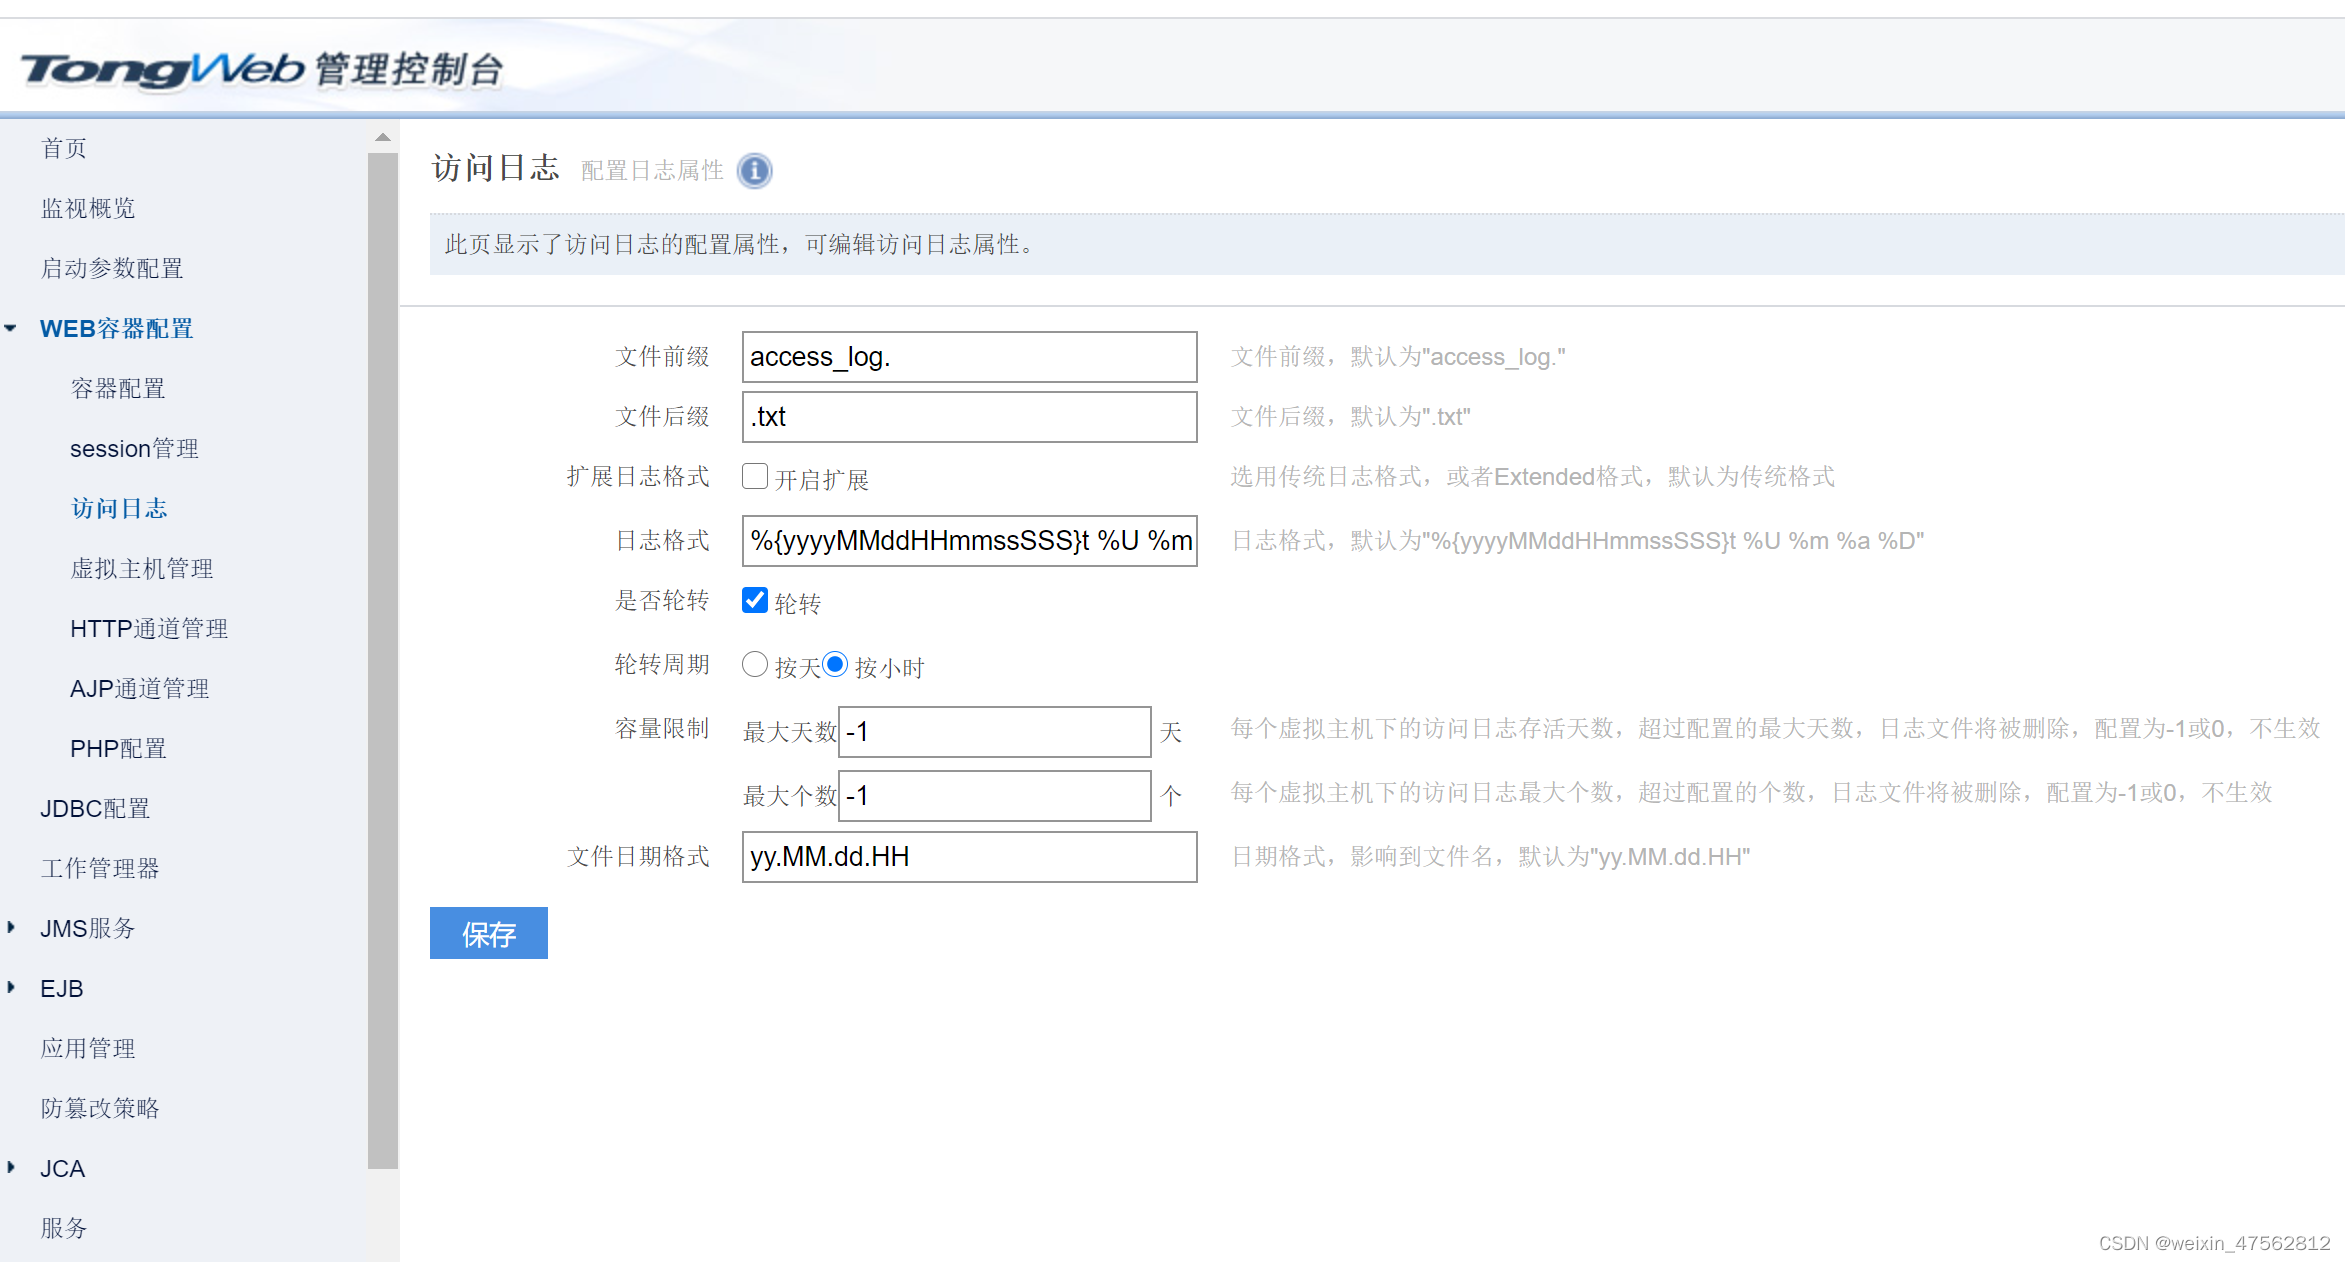Uncheck the 轮转 rotation checkbox

(x=755, y=600)
